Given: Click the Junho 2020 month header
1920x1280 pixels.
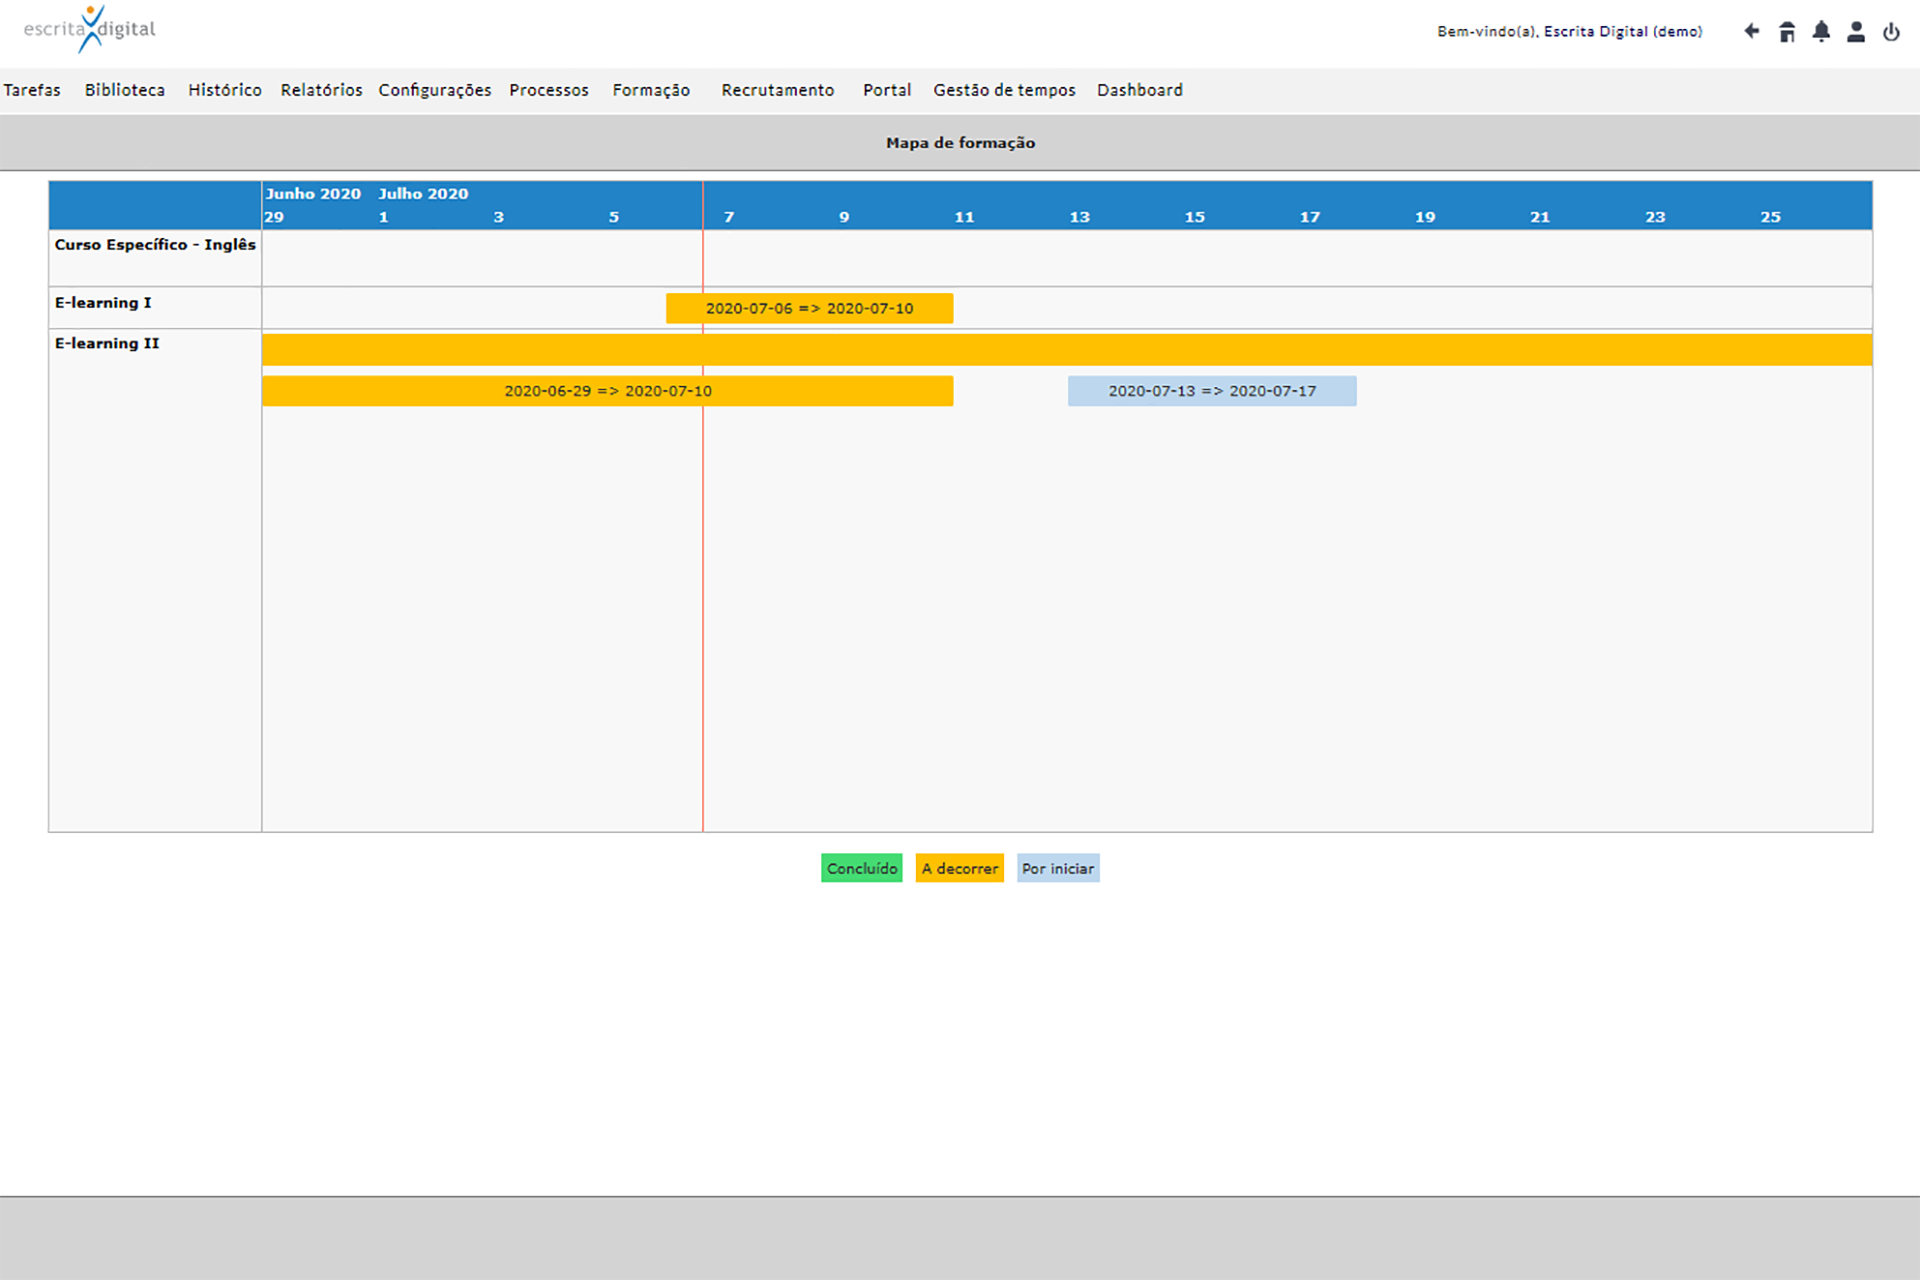Looking at the screenshot, I should coord(313,194).
